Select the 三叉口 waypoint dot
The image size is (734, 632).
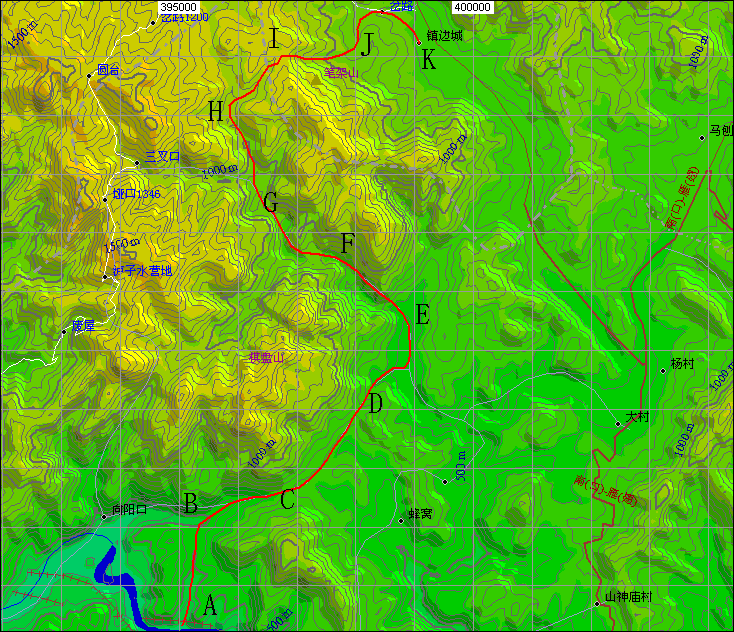coord(137,162)
